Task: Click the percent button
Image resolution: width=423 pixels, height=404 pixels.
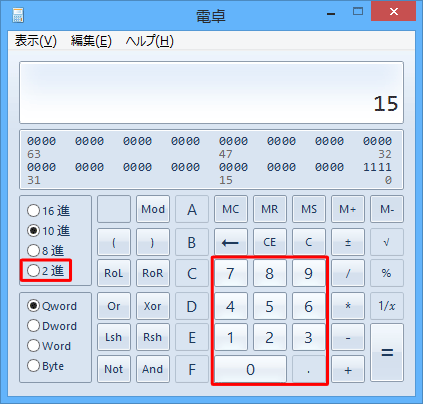Action: tap(387, 273)
